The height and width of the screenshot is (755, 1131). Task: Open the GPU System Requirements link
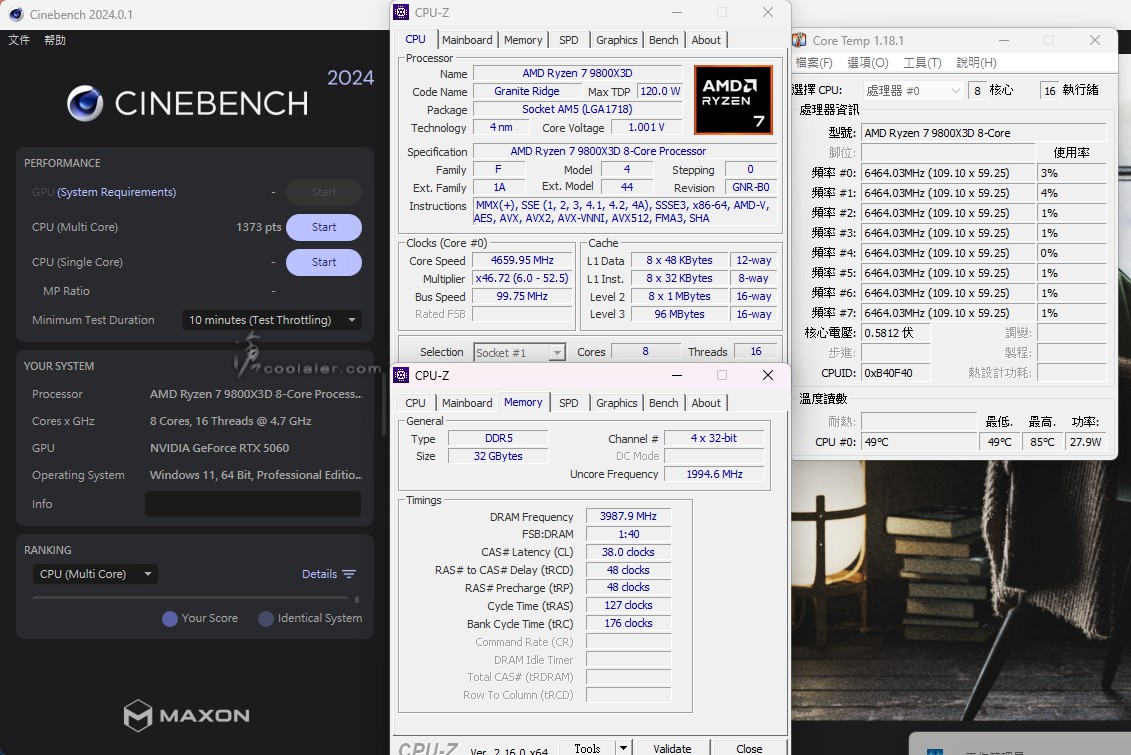[117, 193]
